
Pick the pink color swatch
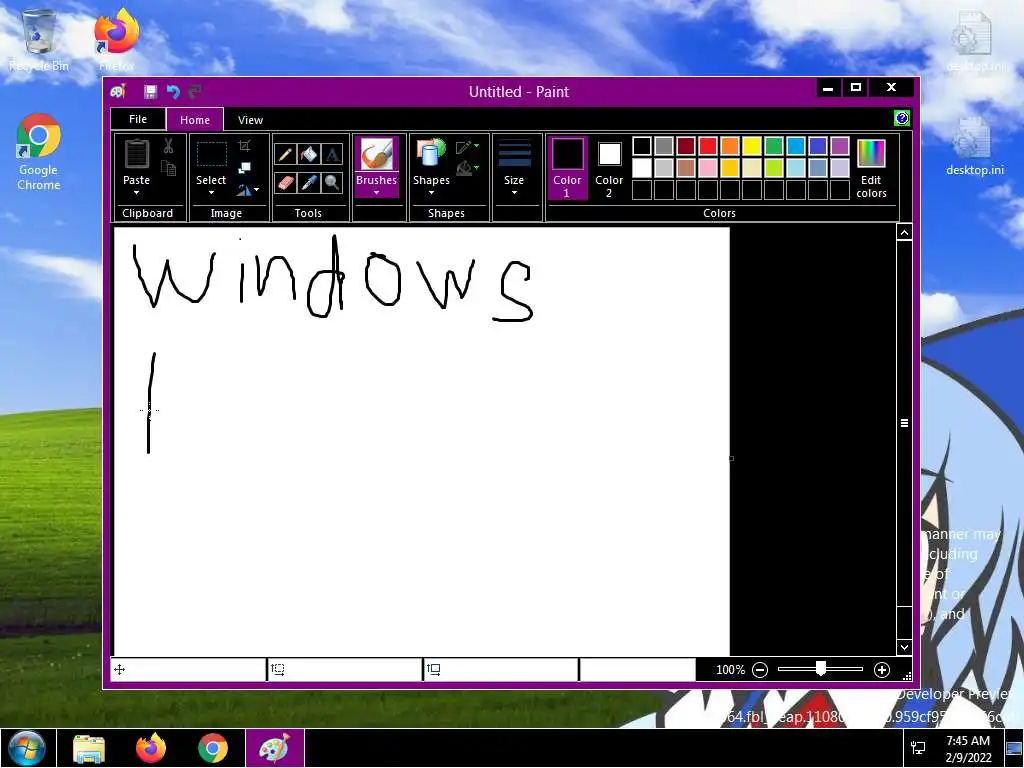708,168
